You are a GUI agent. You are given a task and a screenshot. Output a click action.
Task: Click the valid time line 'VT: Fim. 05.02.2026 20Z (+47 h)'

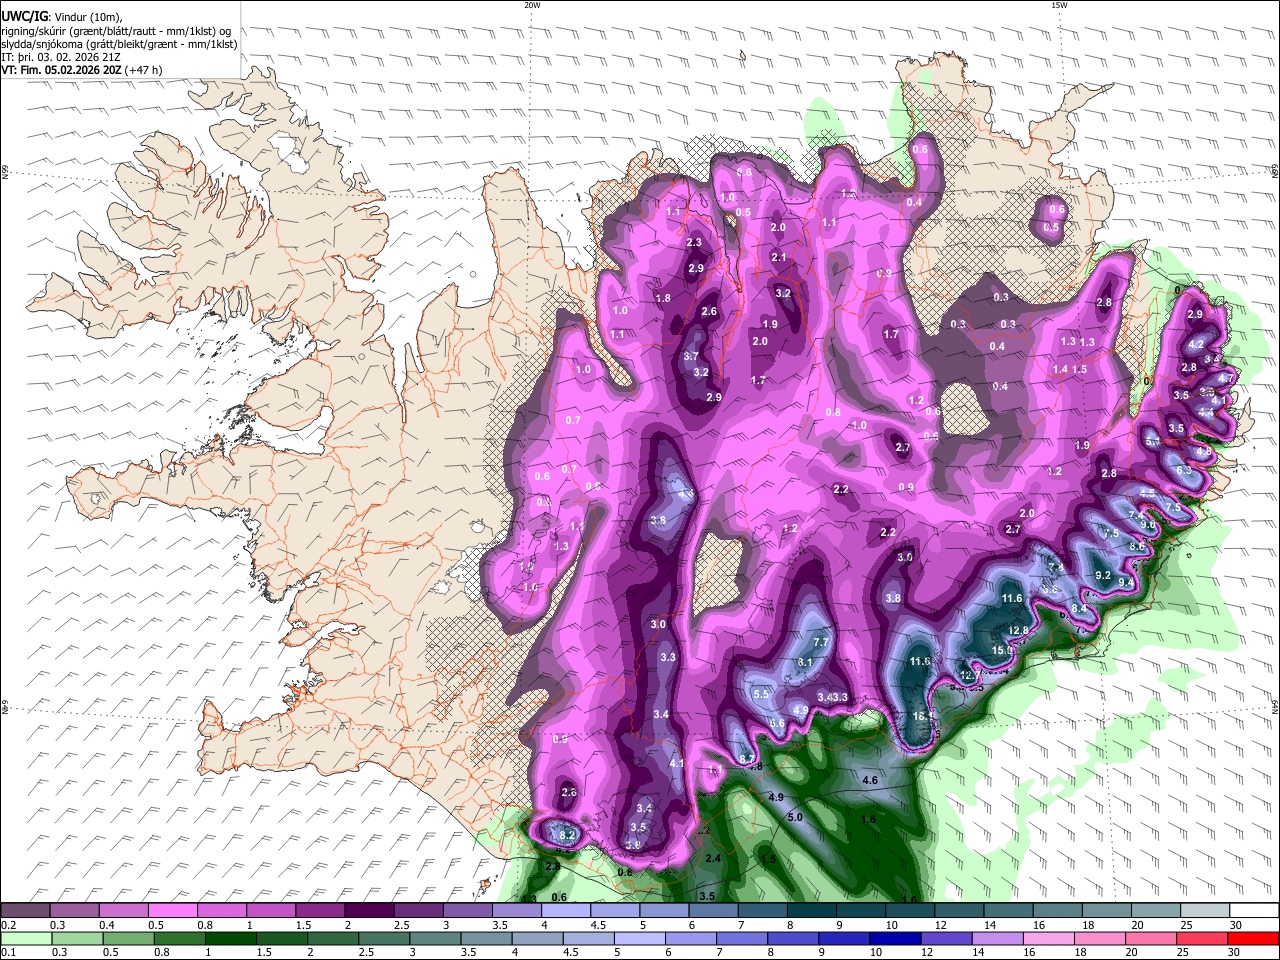(82, 70)
